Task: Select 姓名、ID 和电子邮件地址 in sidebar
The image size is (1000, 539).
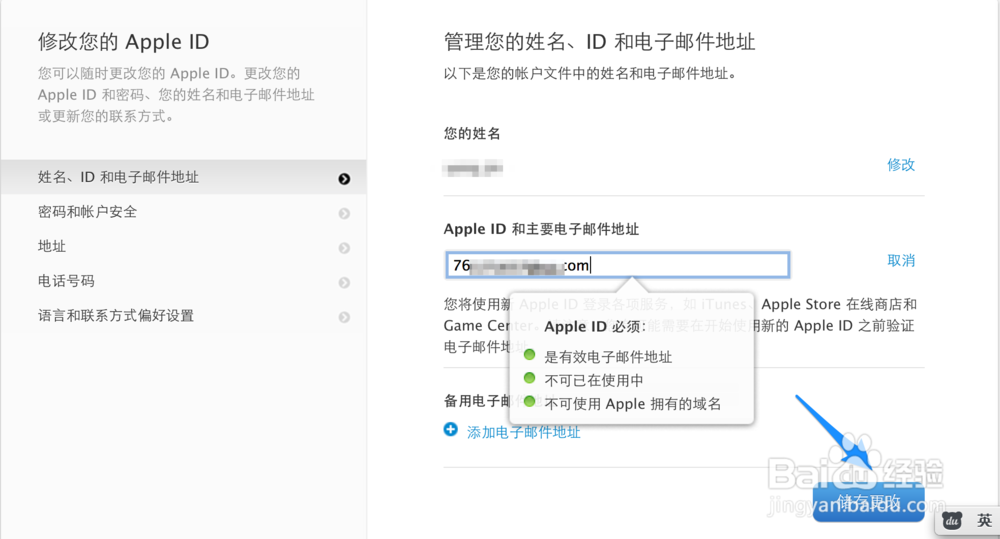Action: click(118, 177)
